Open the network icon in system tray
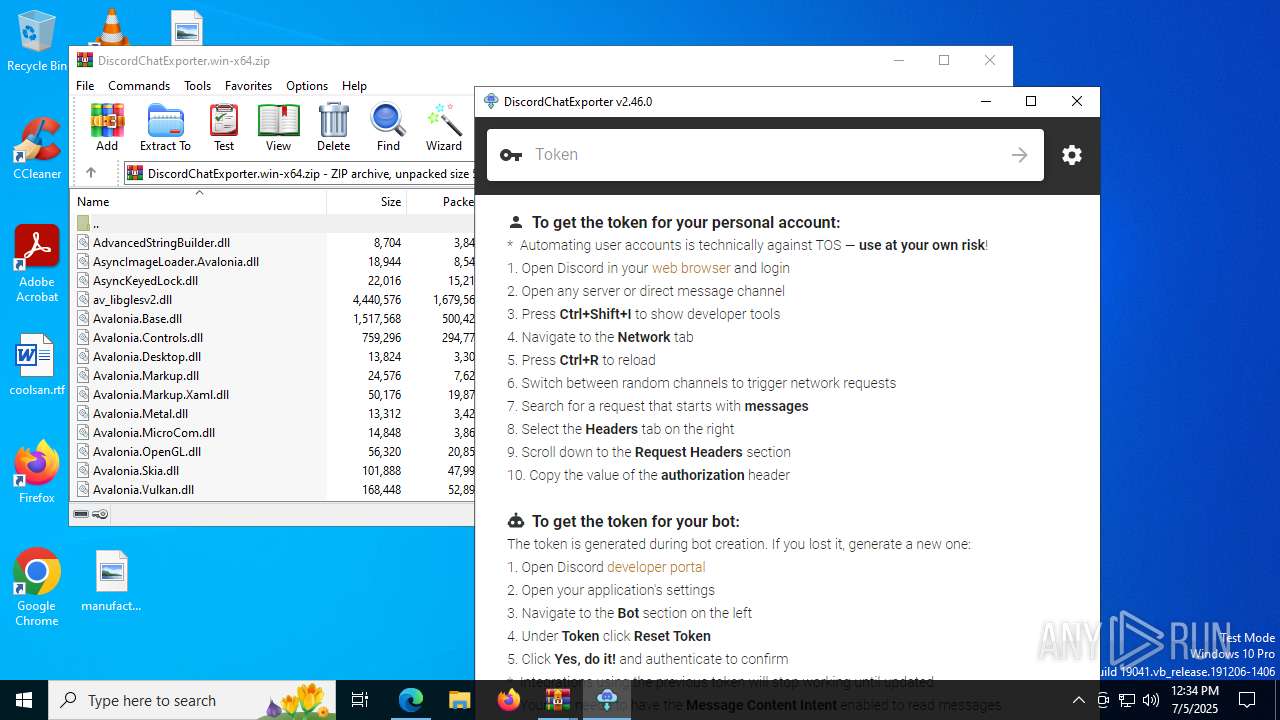Image resolution: width=1280 pixels, height=720 pixels. tap(1126, 700)
